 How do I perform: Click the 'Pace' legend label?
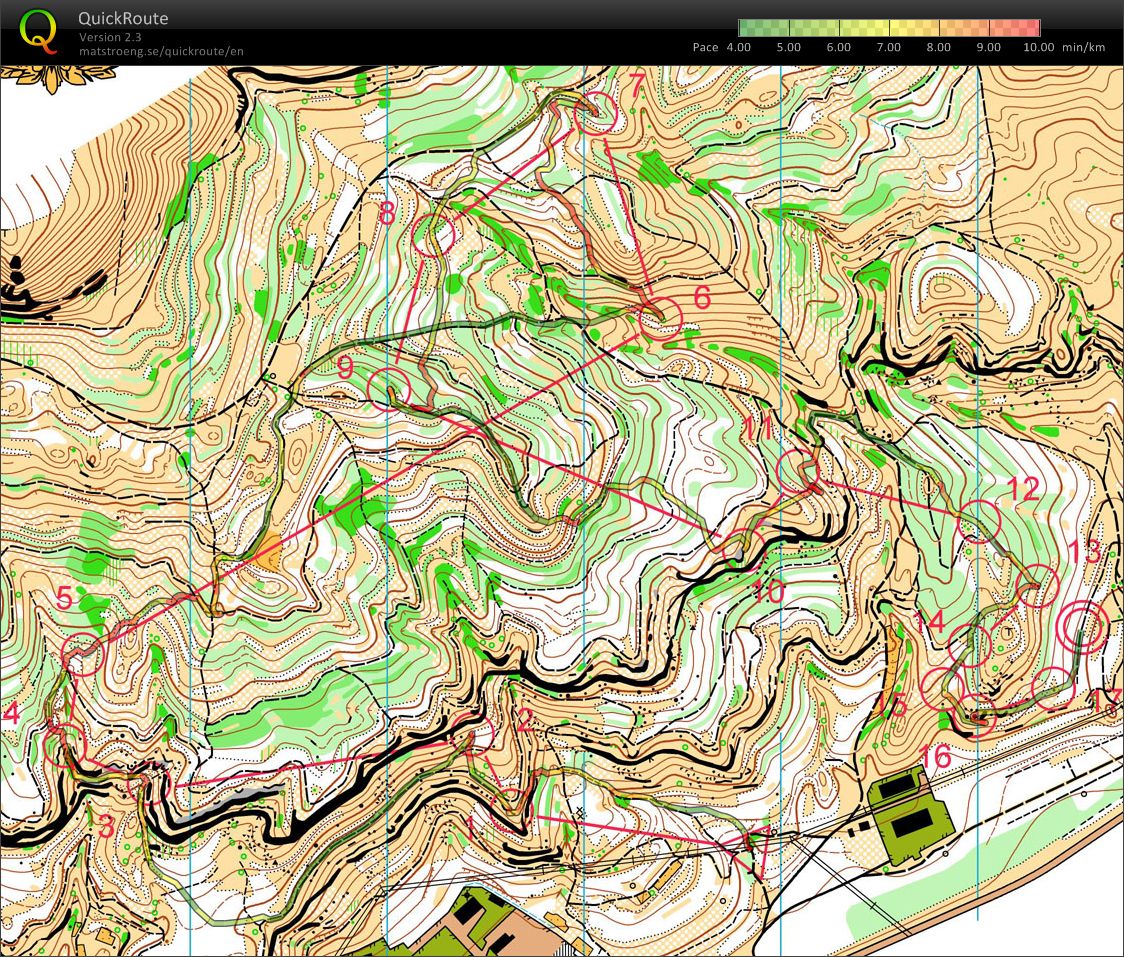point(705,47)
